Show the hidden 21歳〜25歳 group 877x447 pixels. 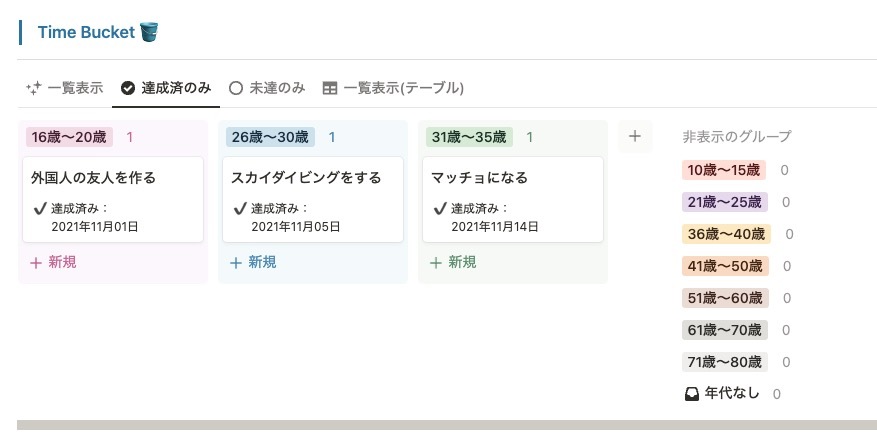pyautogui.click(x=724, y=202)
